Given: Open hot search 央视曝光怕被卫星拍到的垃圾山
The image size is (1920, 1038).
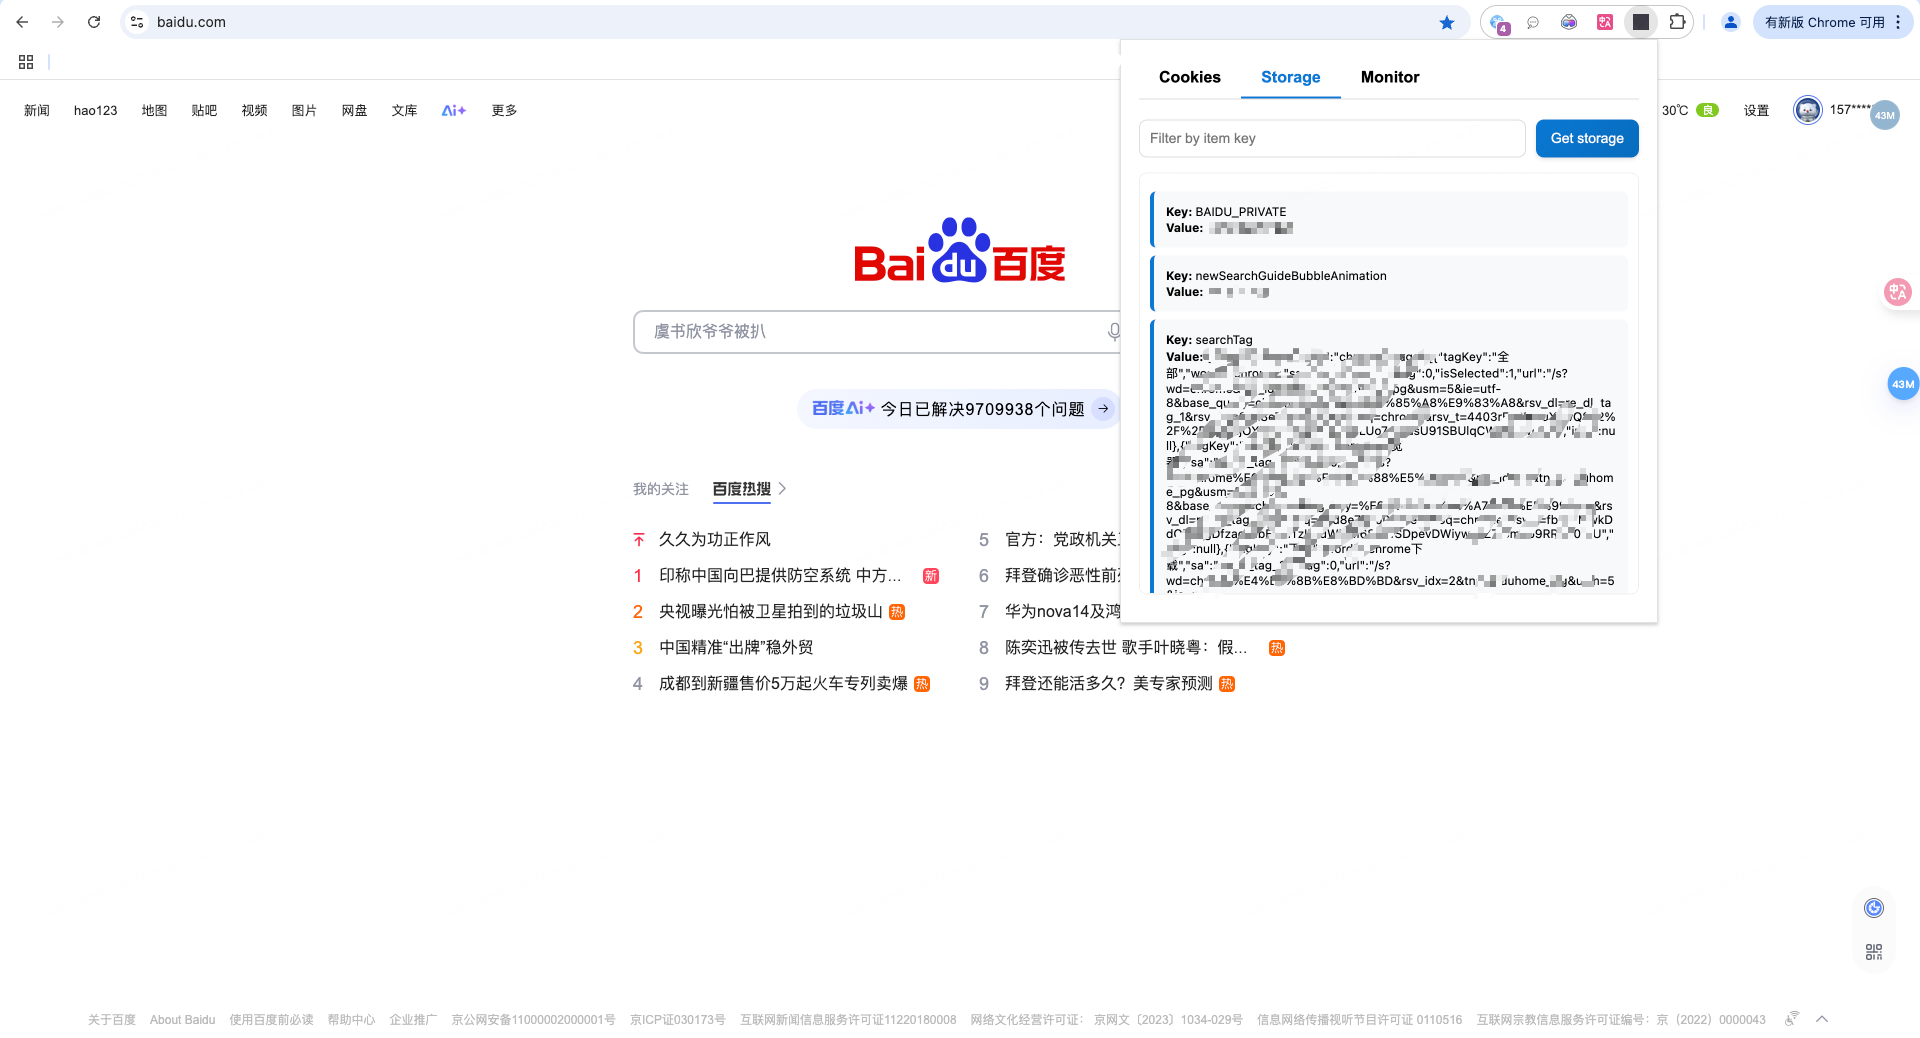Looking at the screenshot, I should click(770, 612).
